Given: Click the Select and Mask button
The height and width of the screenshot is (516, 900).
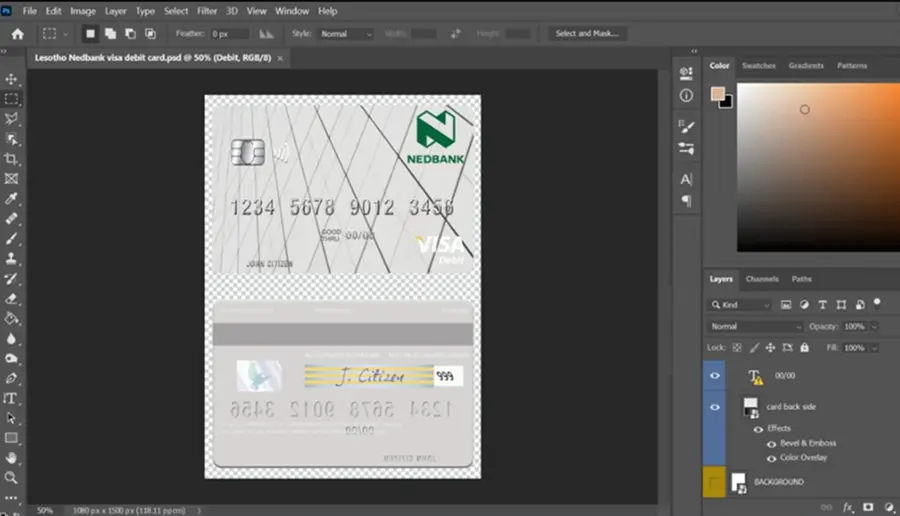Looking at the screenshot, I should click(x=587, y=33).
